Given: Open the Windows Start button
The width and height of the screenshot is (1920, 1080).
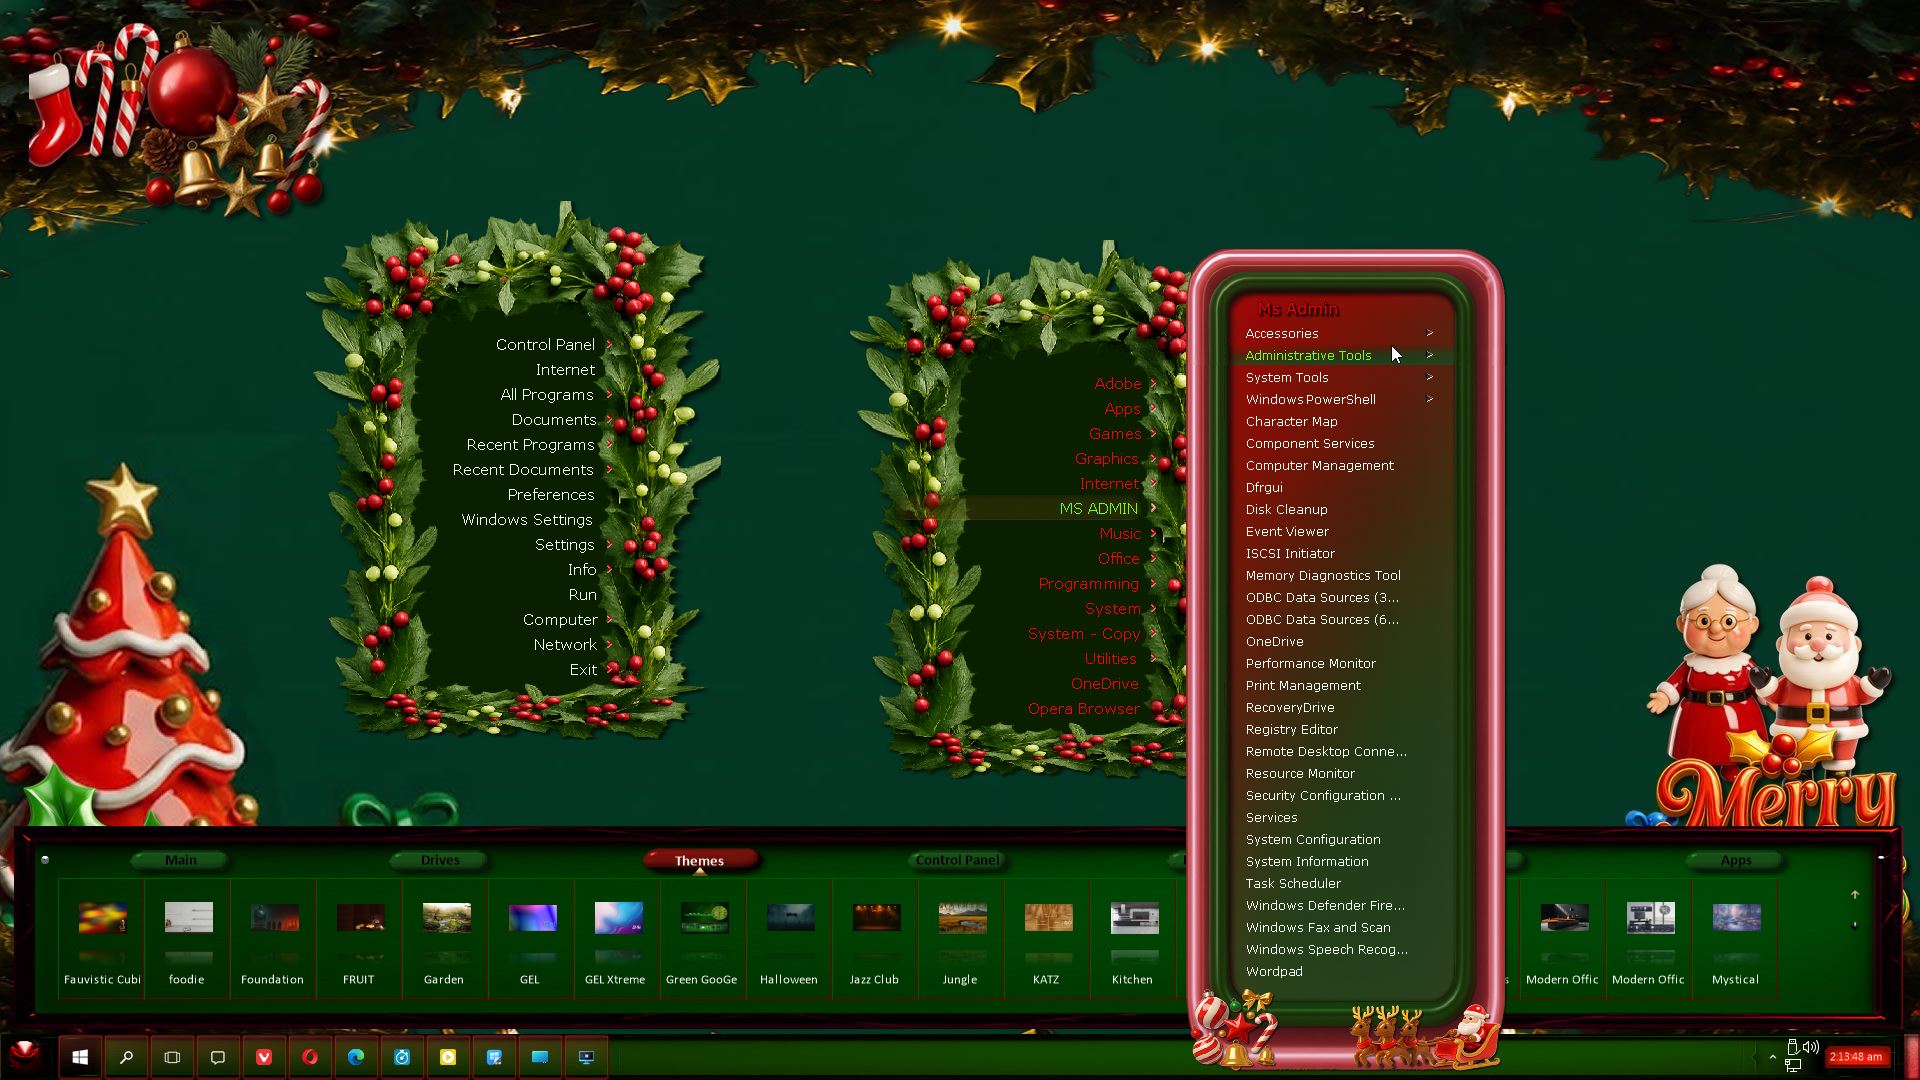Looking at the screenshot, I should coord(80,1057).
